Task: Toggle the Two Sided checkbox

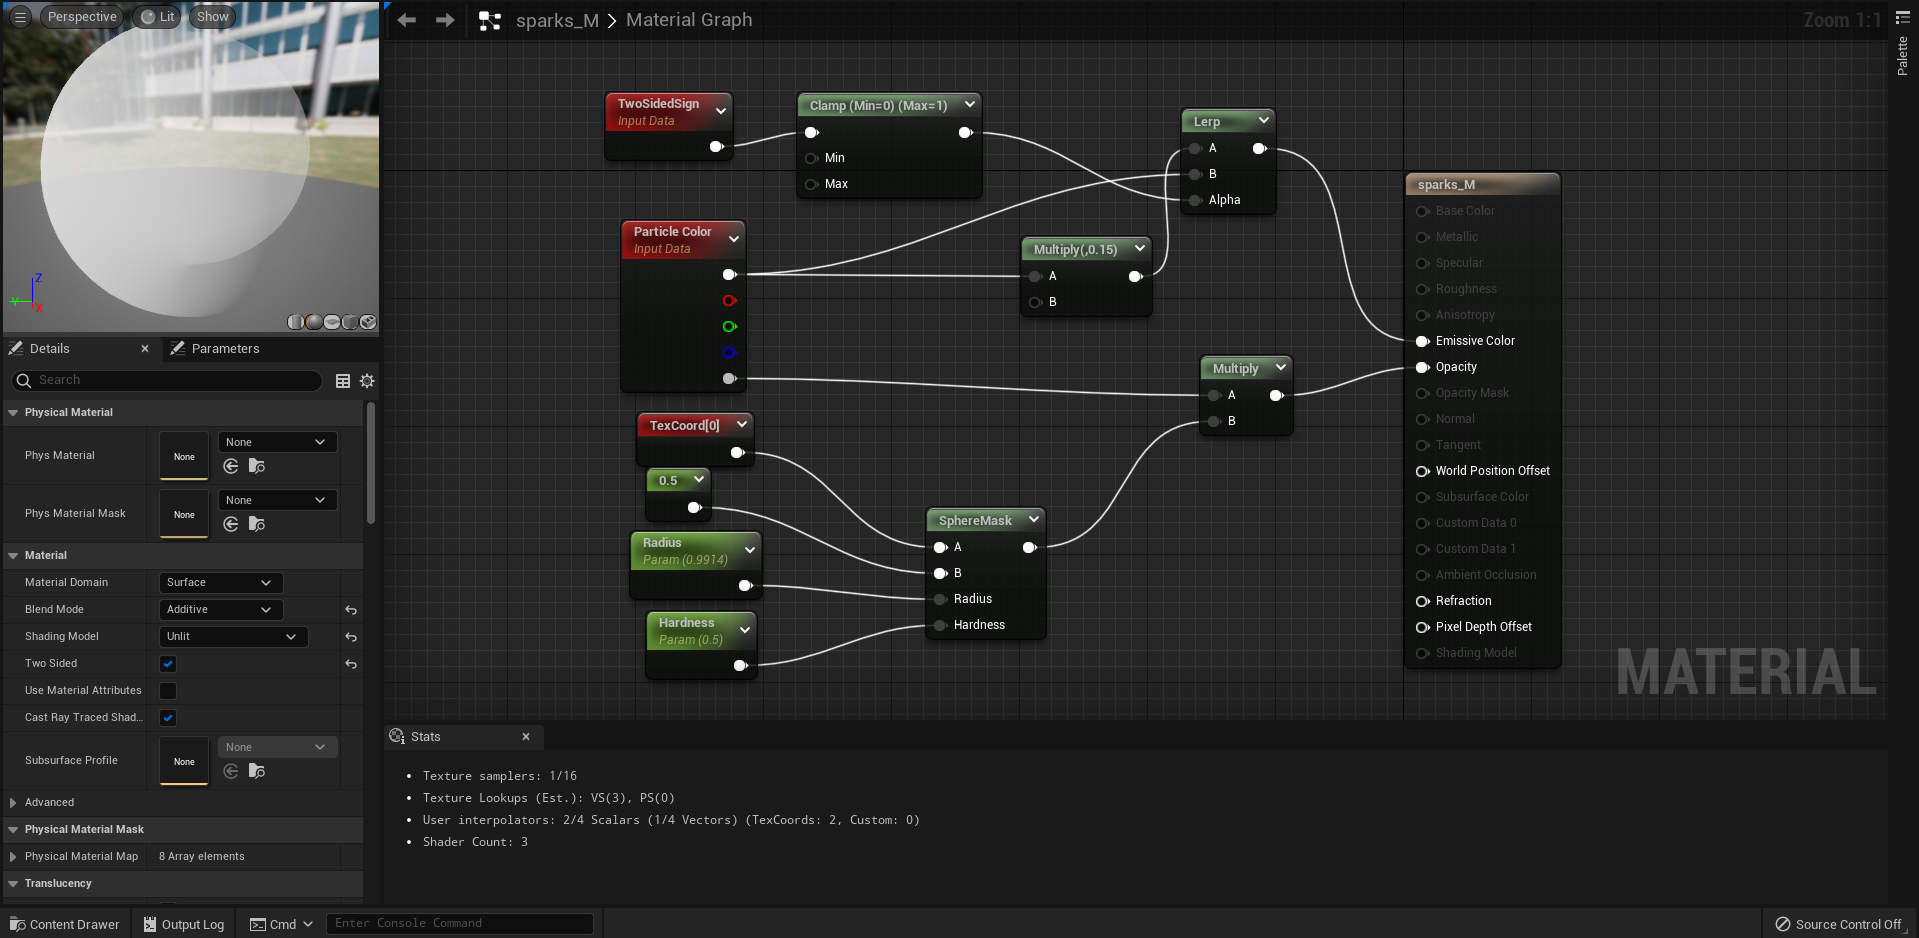Action: point(168,664)
